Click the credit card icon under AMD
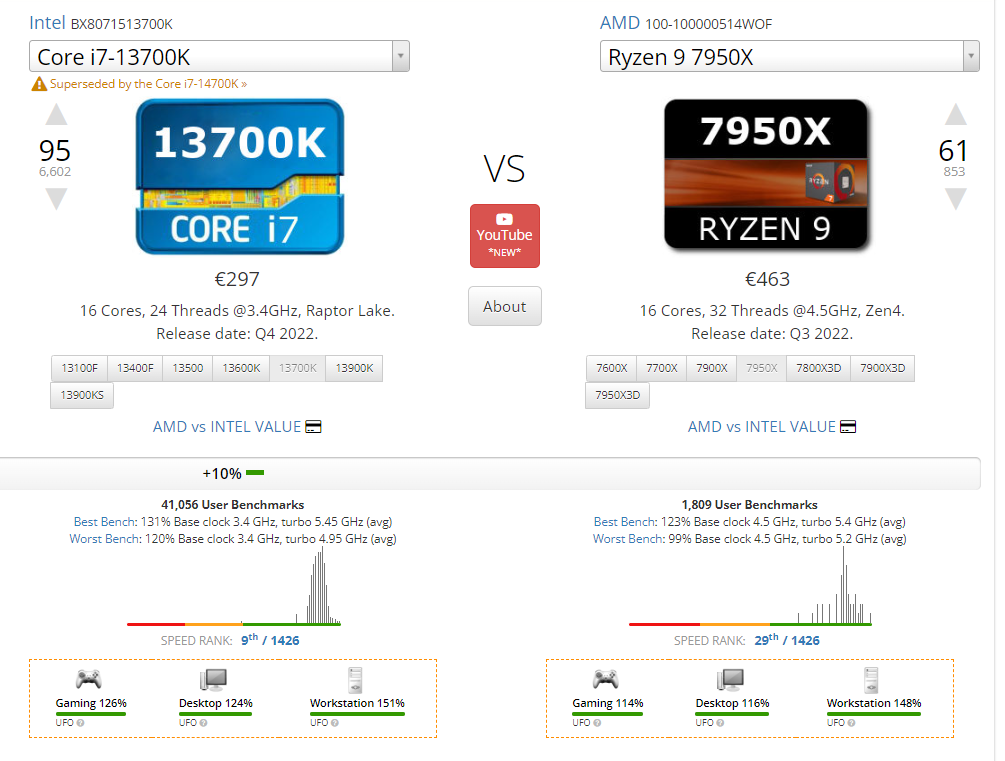The width and height of the screenshot is (1005, 761). 848,427
